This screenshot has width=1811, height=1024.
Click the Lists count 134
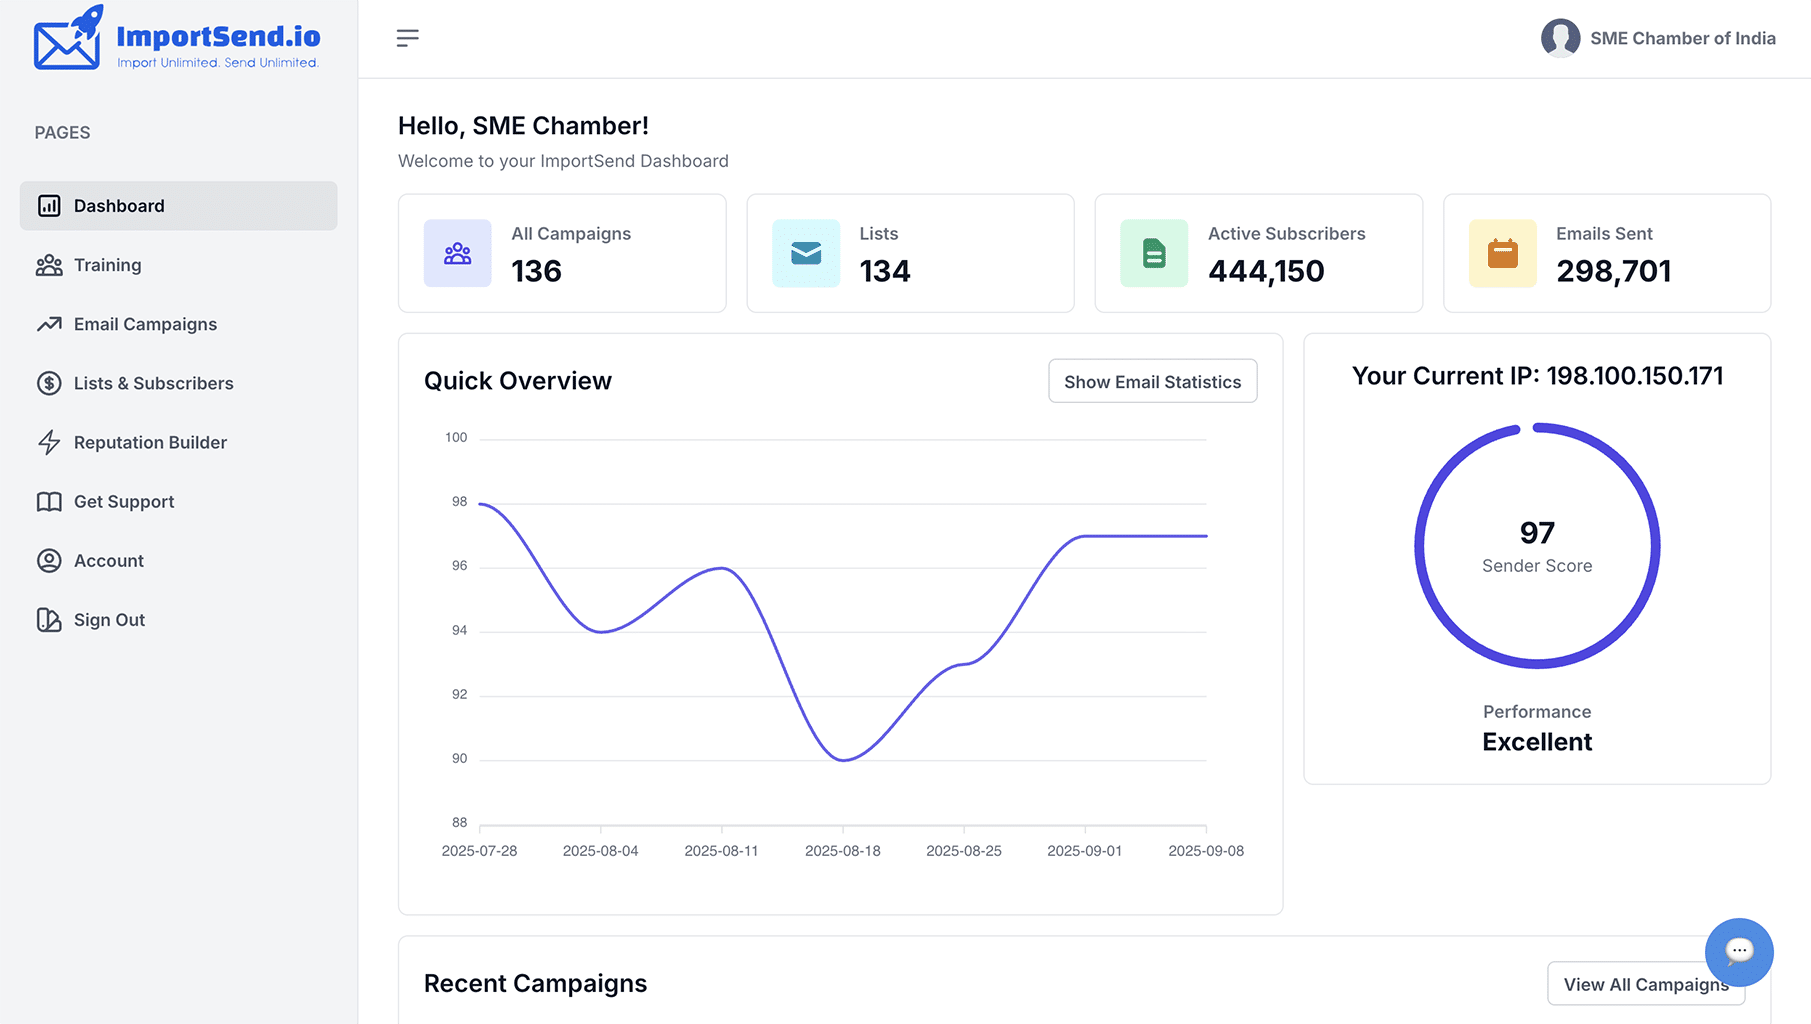pos(885,271)
